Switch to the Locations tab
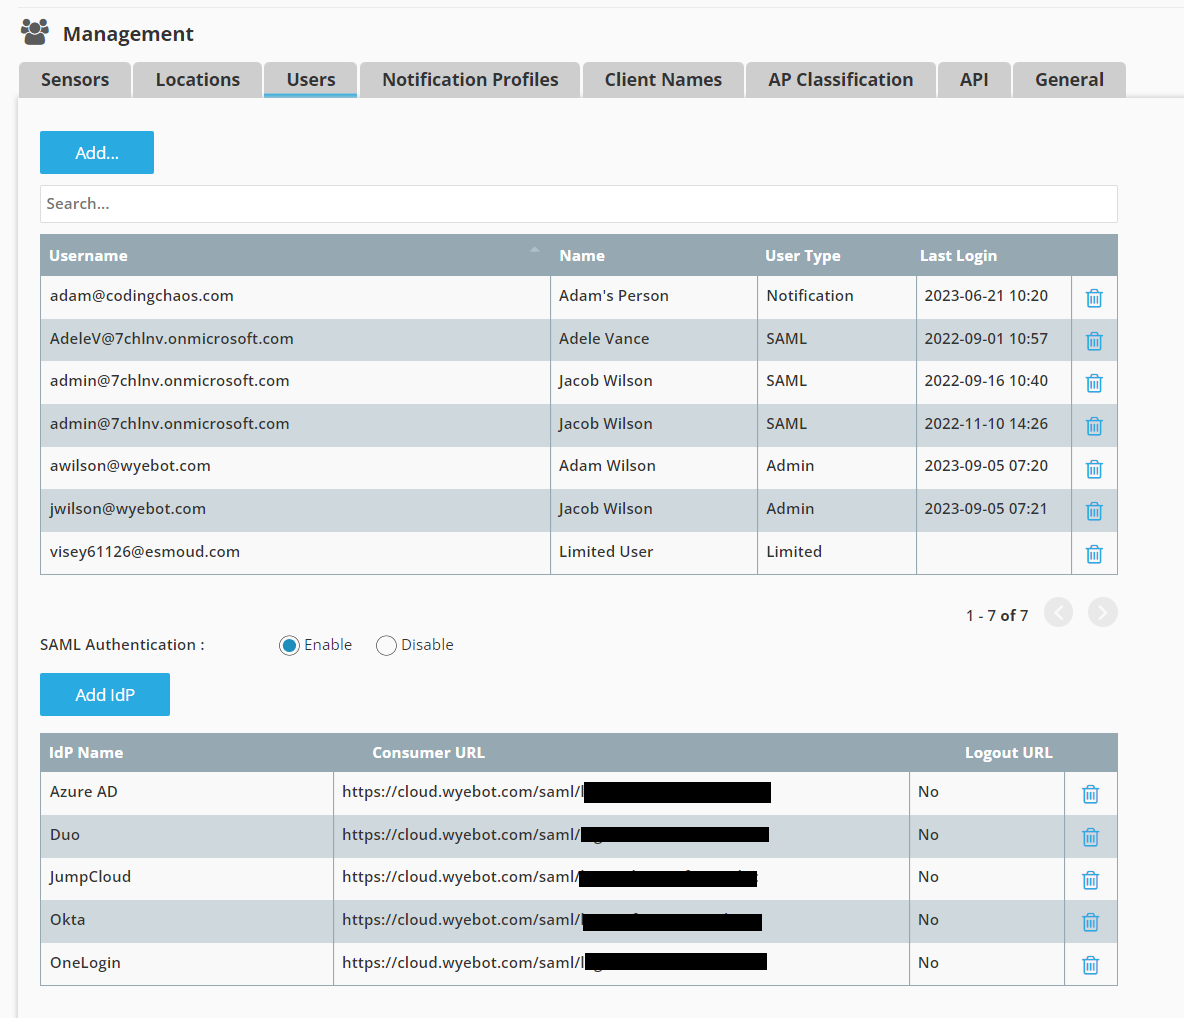Image resolution: width=1184 pixels, height=1018 pixels. pos(198,79)
